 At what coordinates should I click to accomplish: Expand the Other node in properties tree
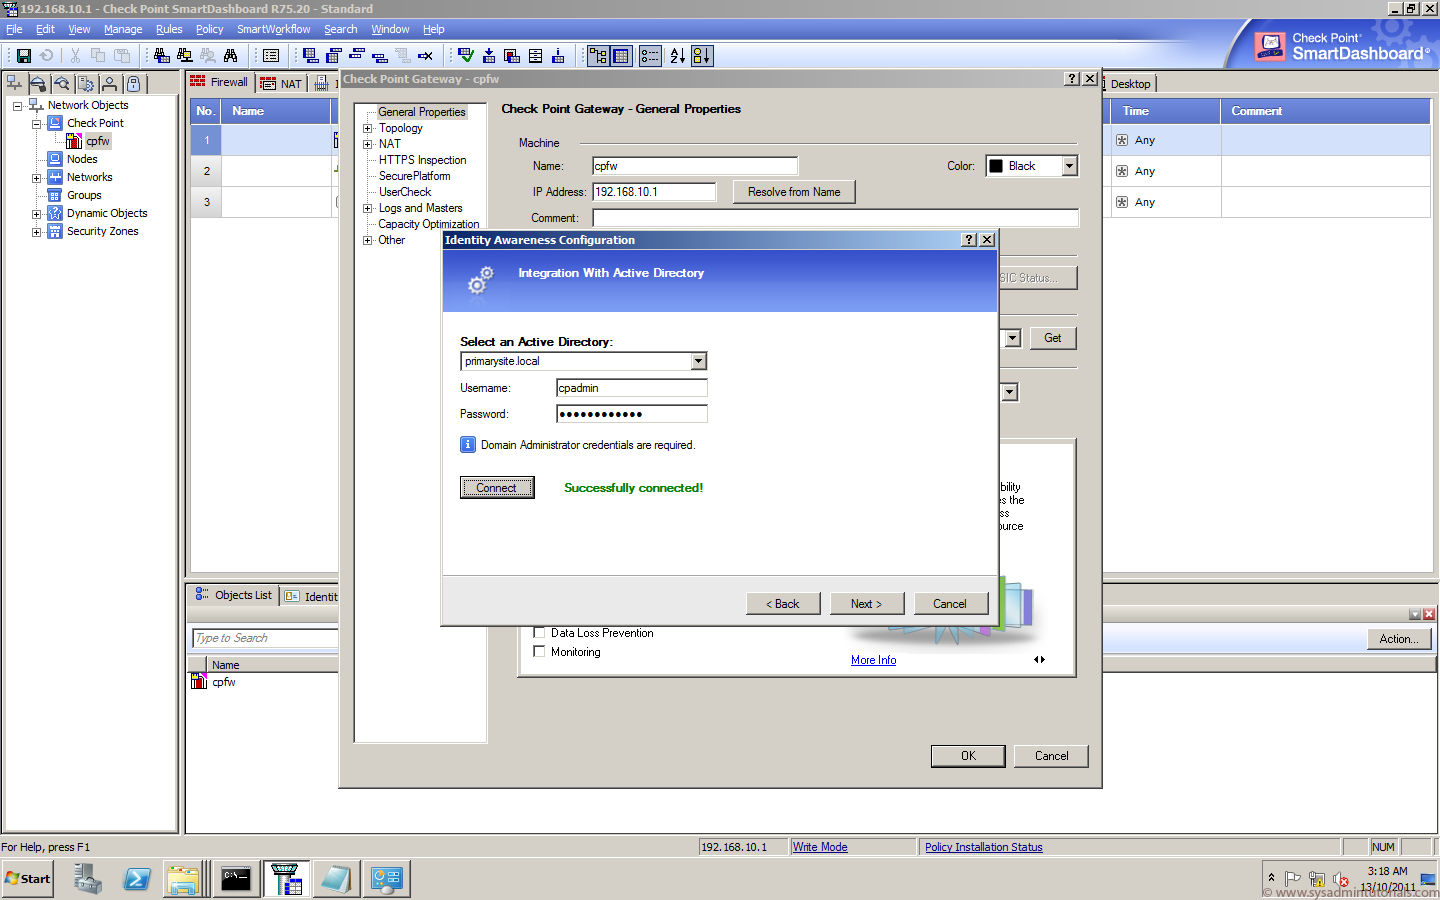(368, 240)
